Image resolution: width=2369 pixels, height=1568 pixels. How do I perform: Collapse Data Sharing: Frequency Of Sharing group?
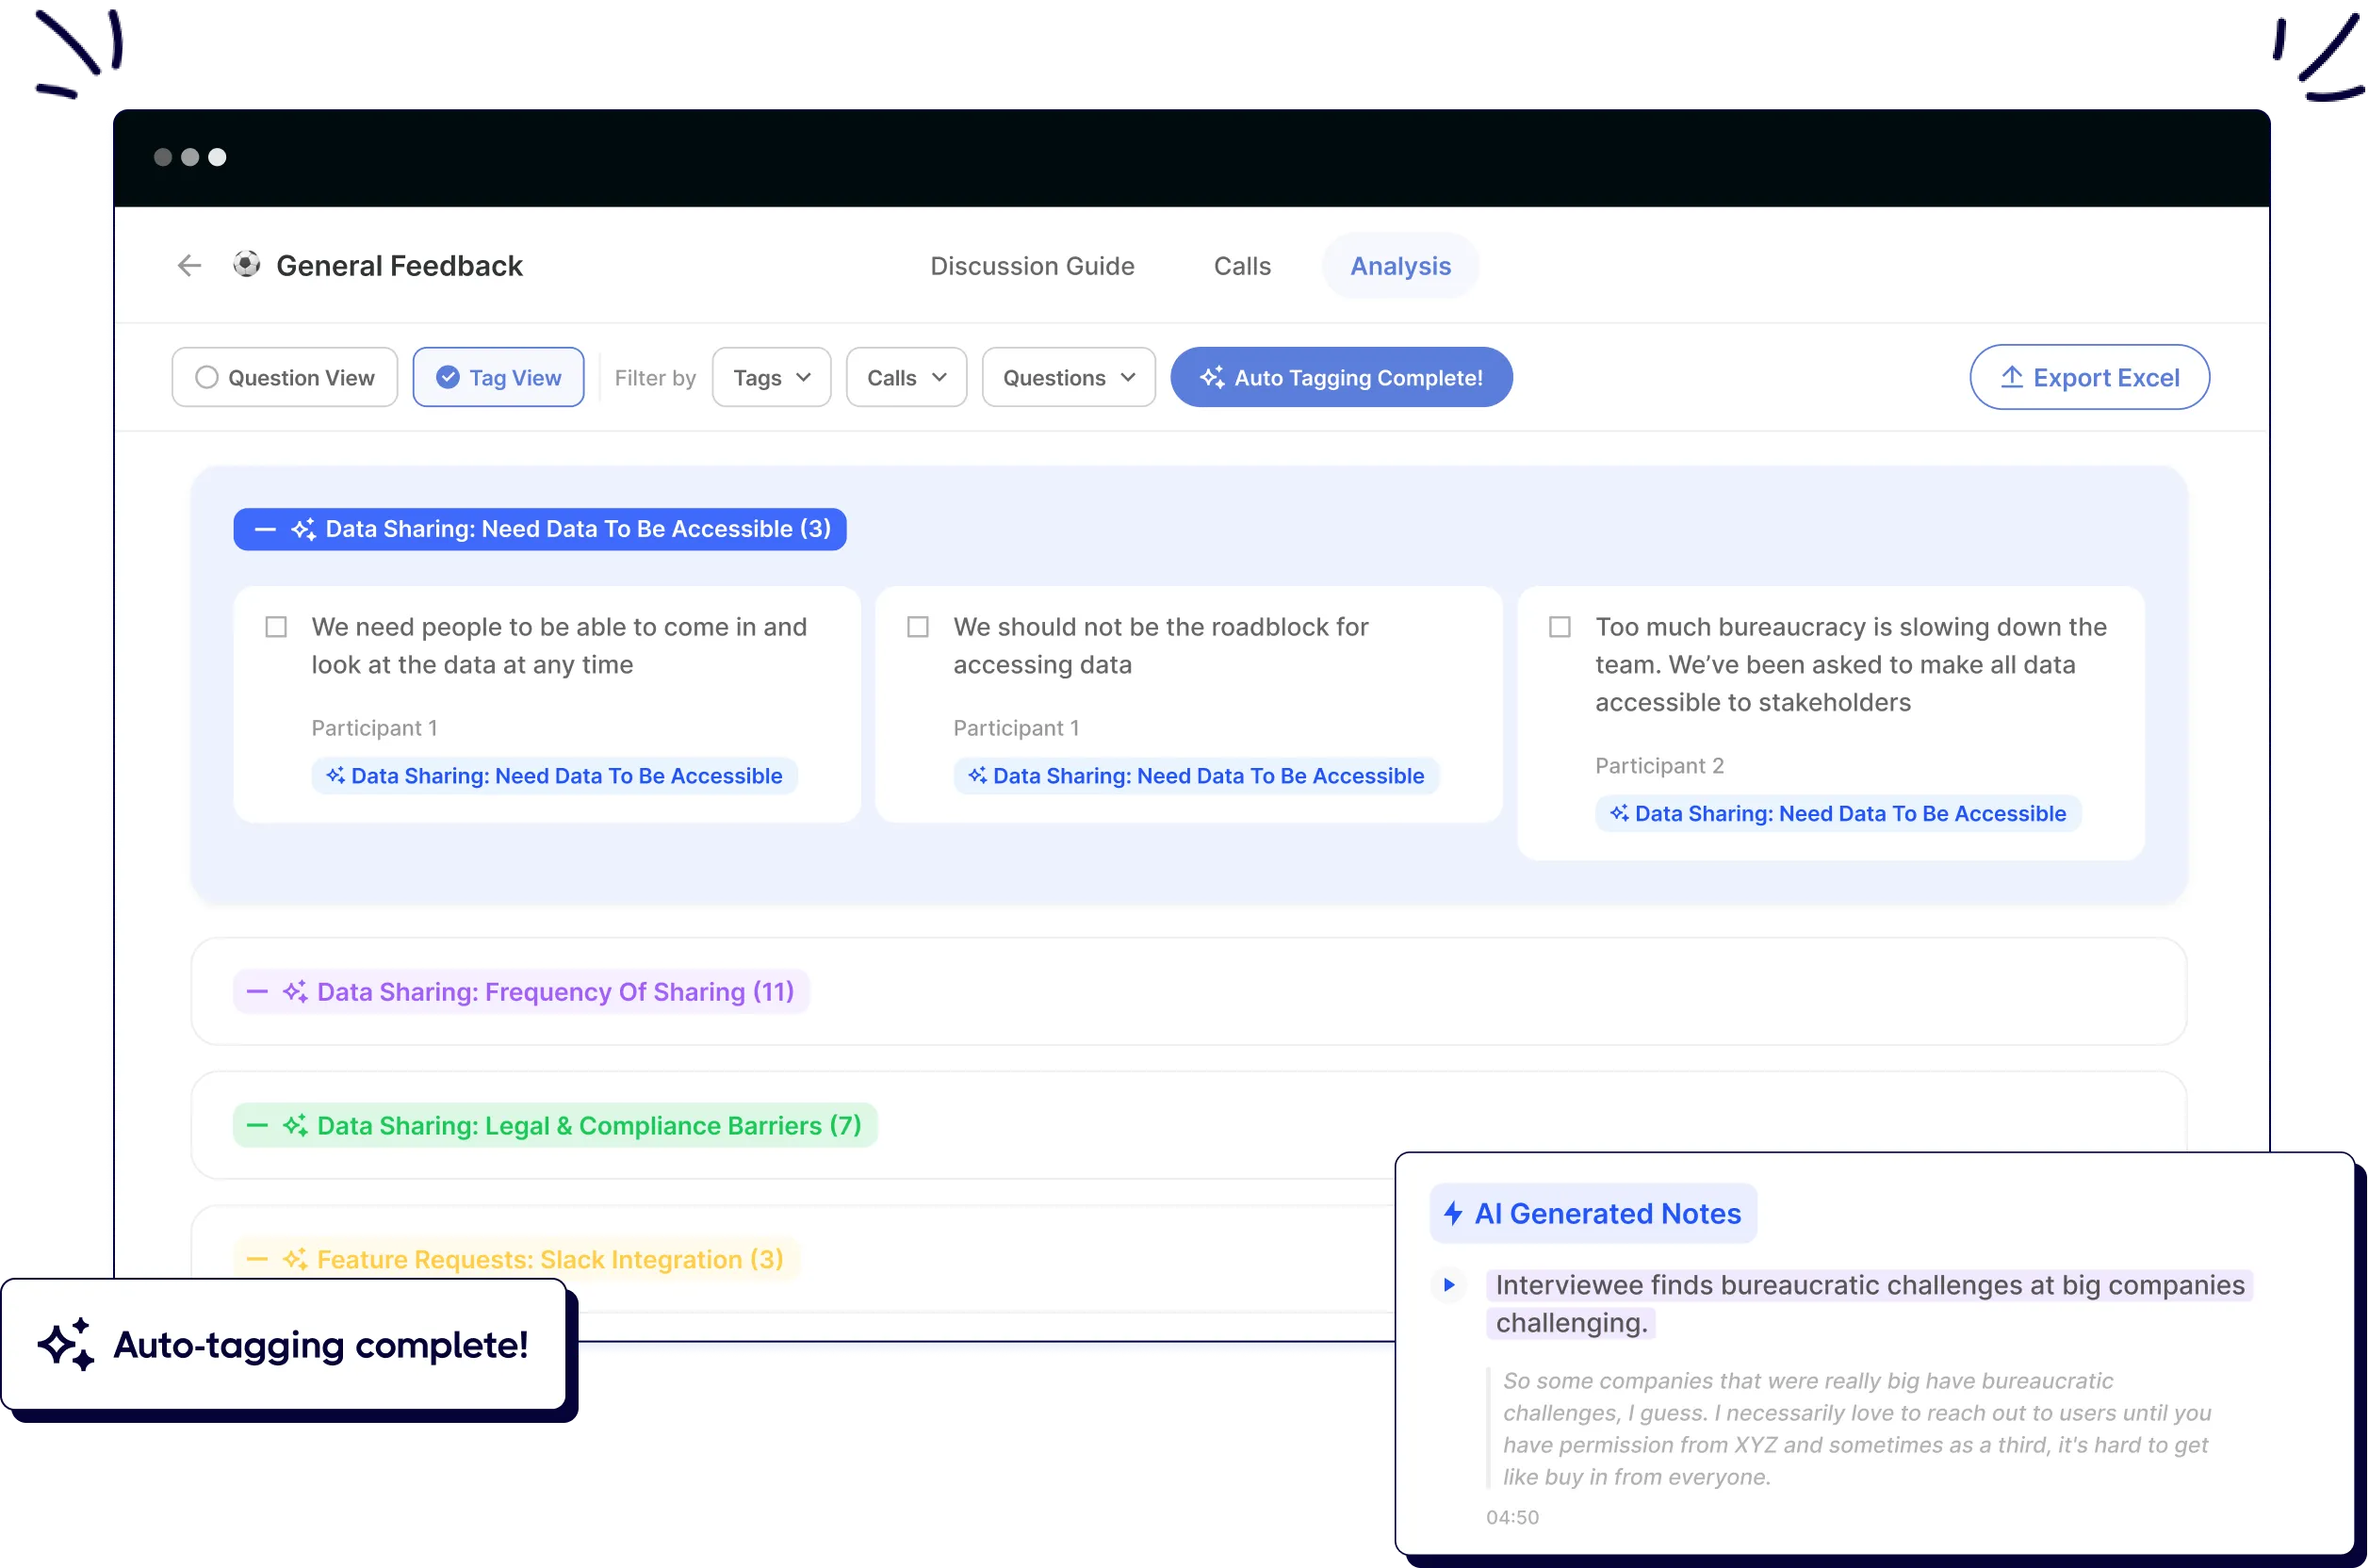coord(257,992)
